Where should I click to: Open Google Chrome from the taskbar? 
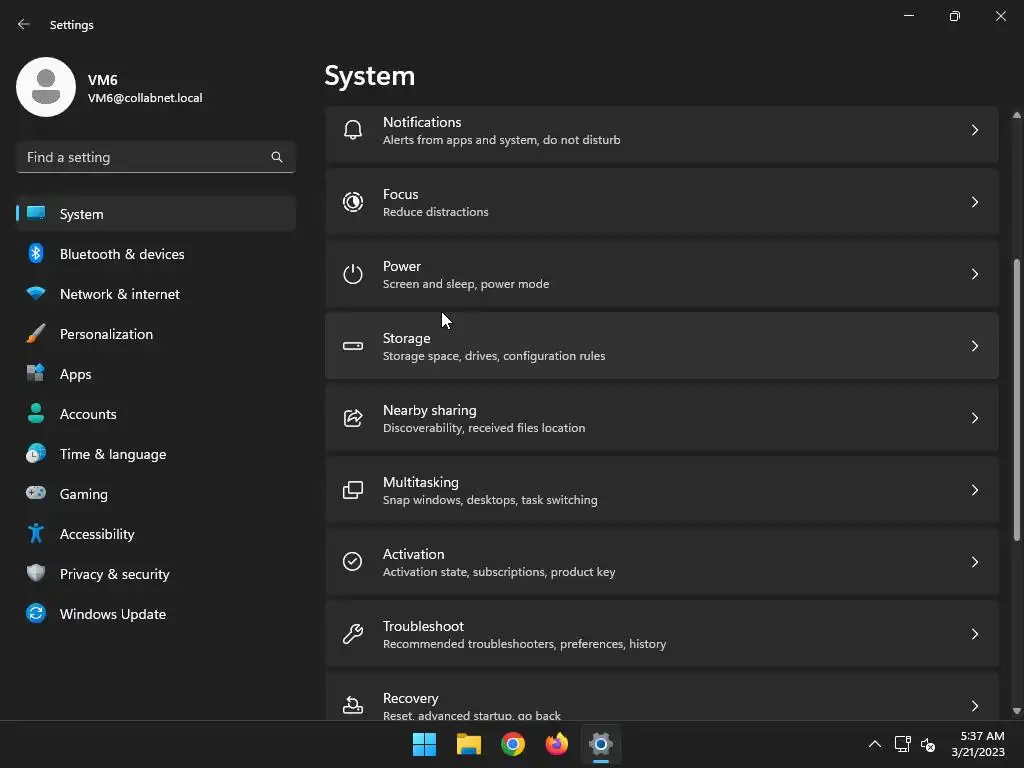[x=513, y=744]
